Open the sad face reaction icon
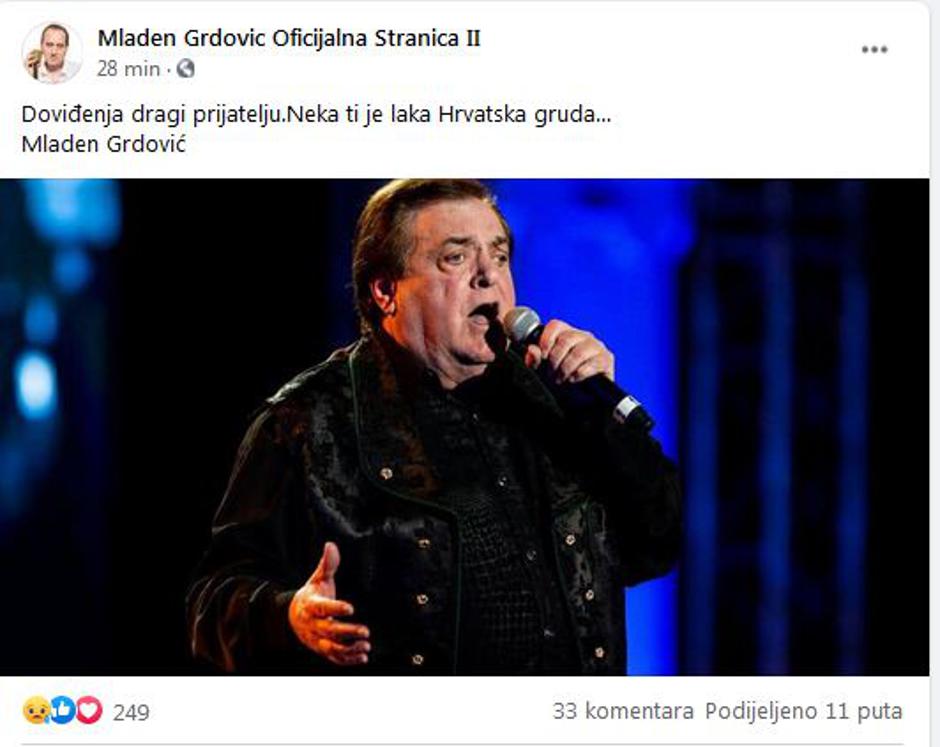 point(36,711)
